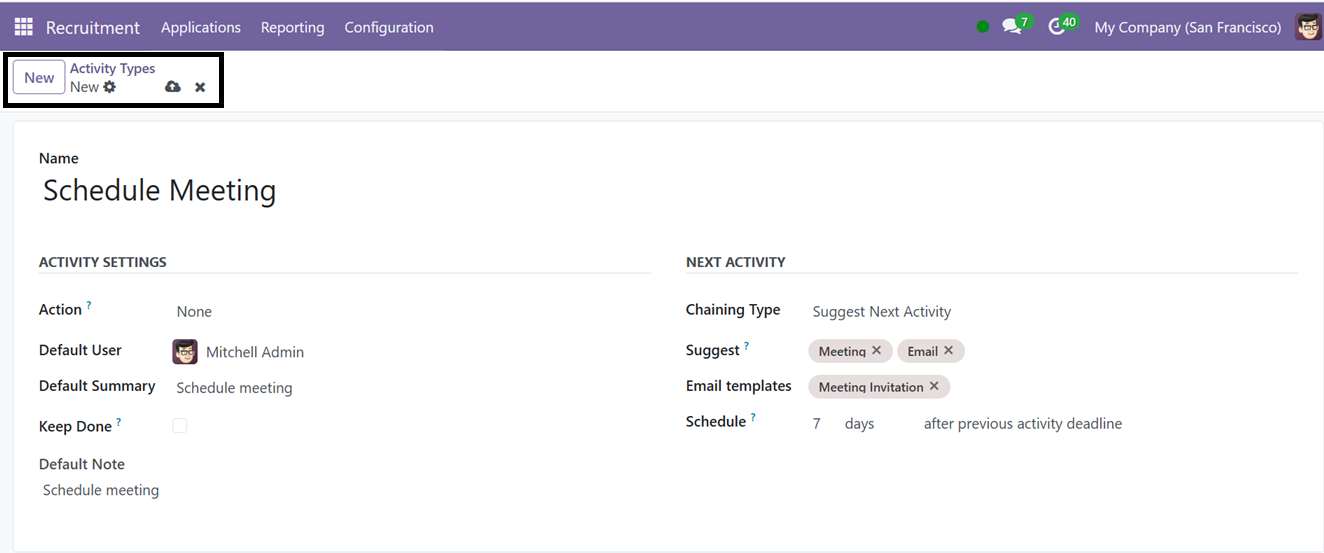Show help tooltip for Keep Done
This screenshot has width=1324, height=553.
pyautogui.click(x=119, y=422)
